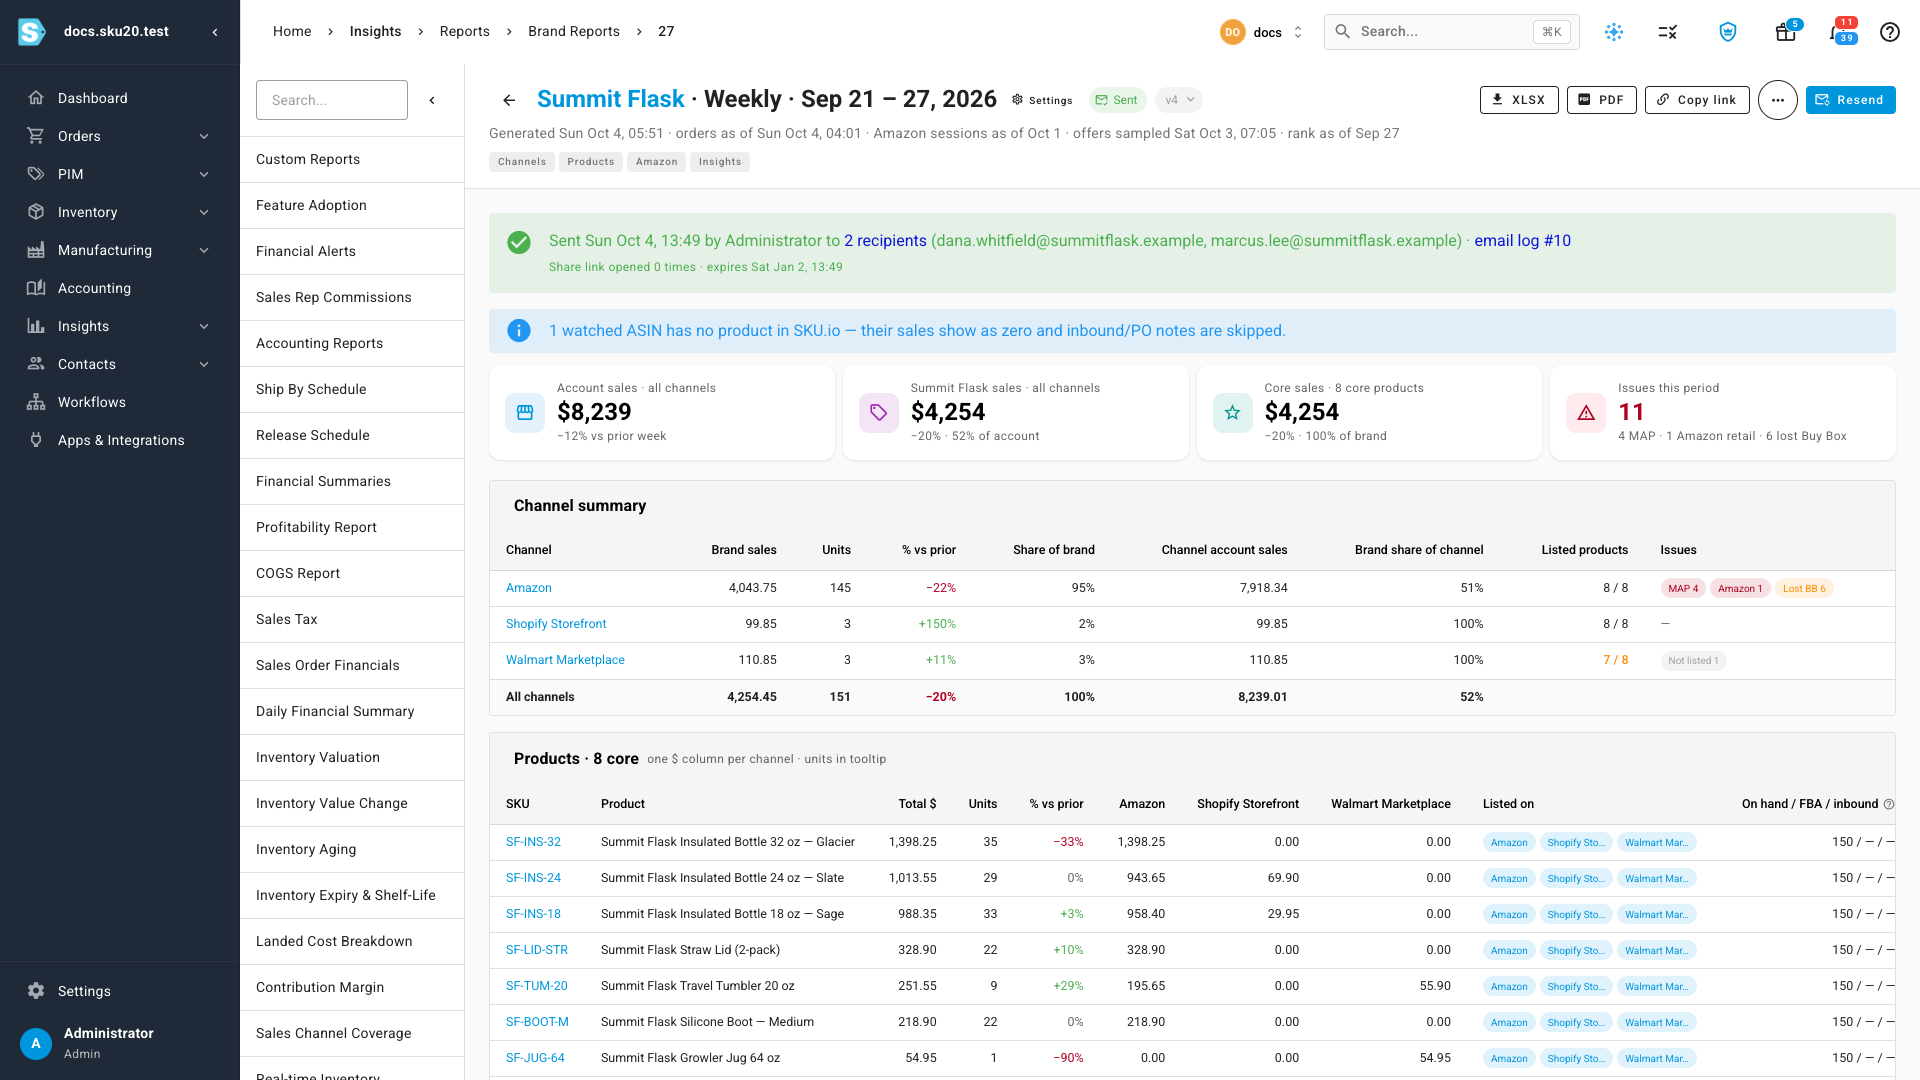This screenshot has width=1920, height=1080.
Task: Open the Amazon channel link
Action: pos(529,588)
